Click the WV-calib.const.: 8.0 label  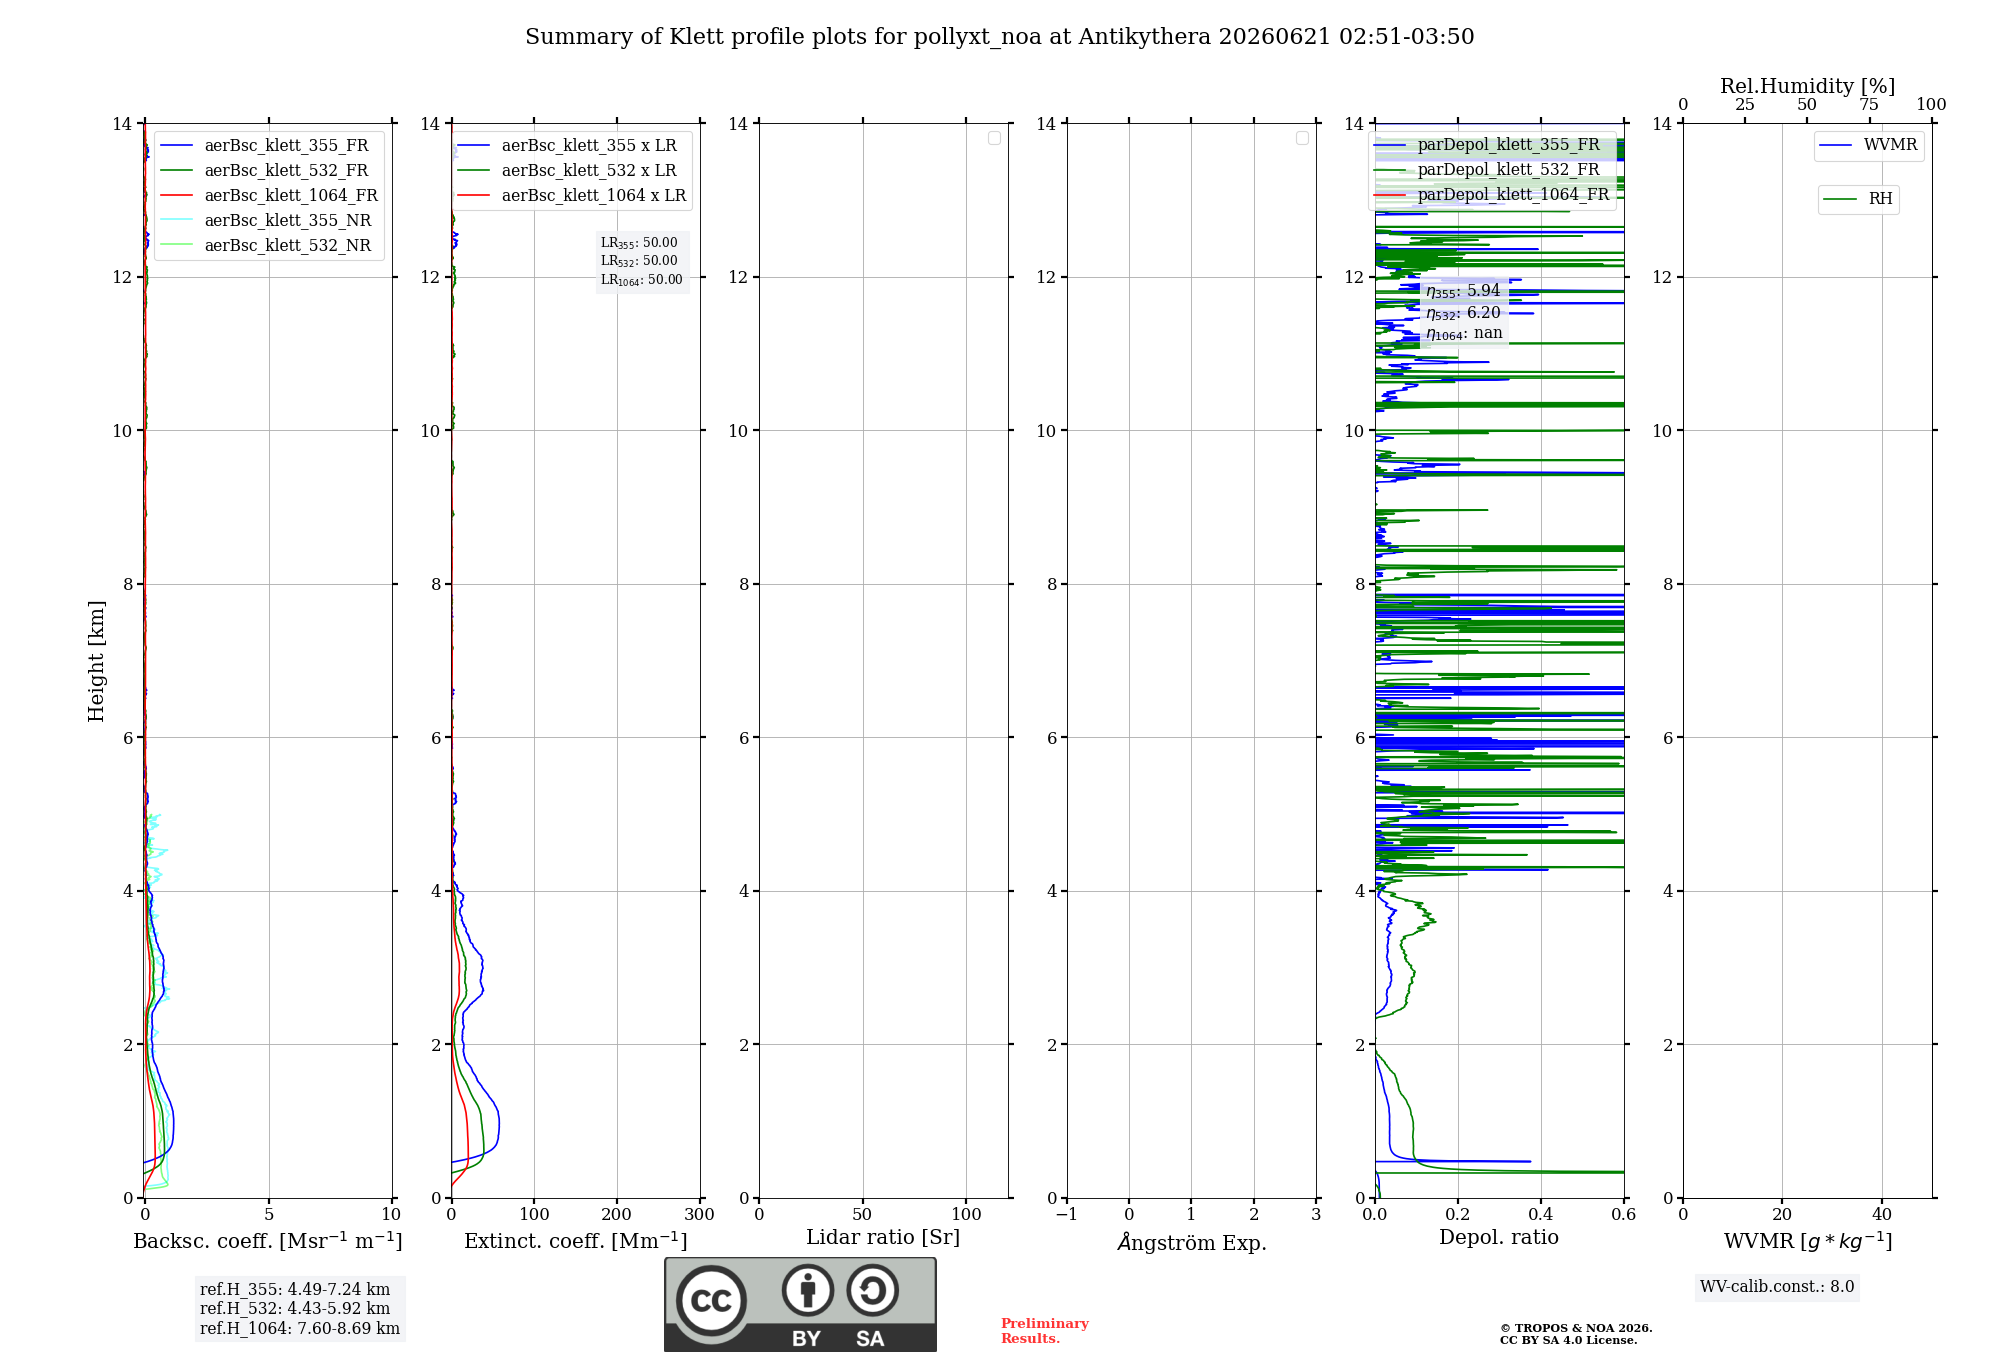pos(1777,1286)
